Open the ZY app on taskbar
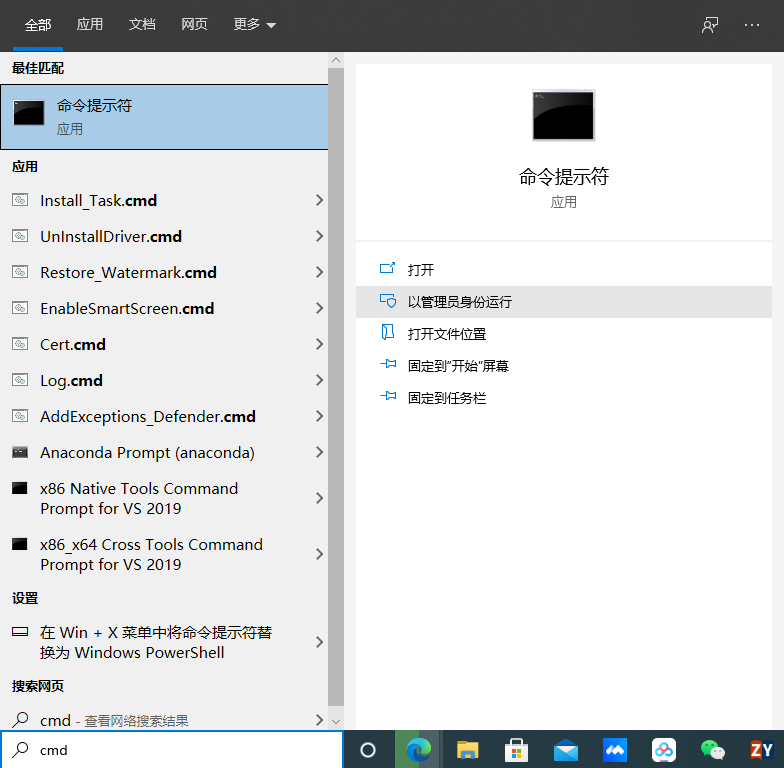This screenshot has height=768, width=784. pos(762,750)
